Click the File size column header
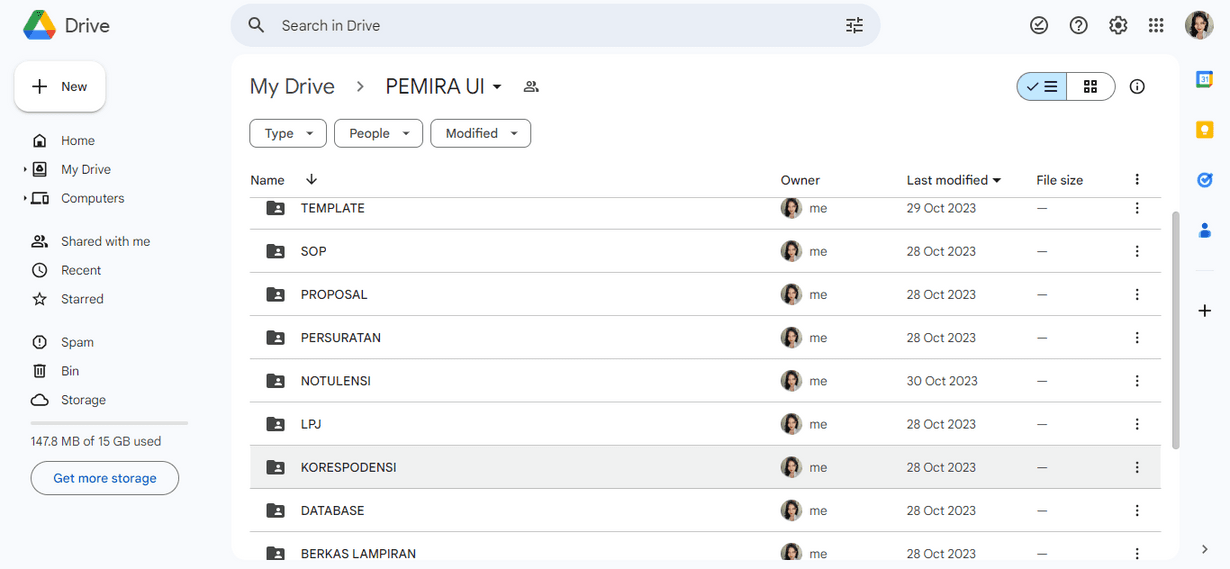1230x569 pixels. coord(1060,180)
